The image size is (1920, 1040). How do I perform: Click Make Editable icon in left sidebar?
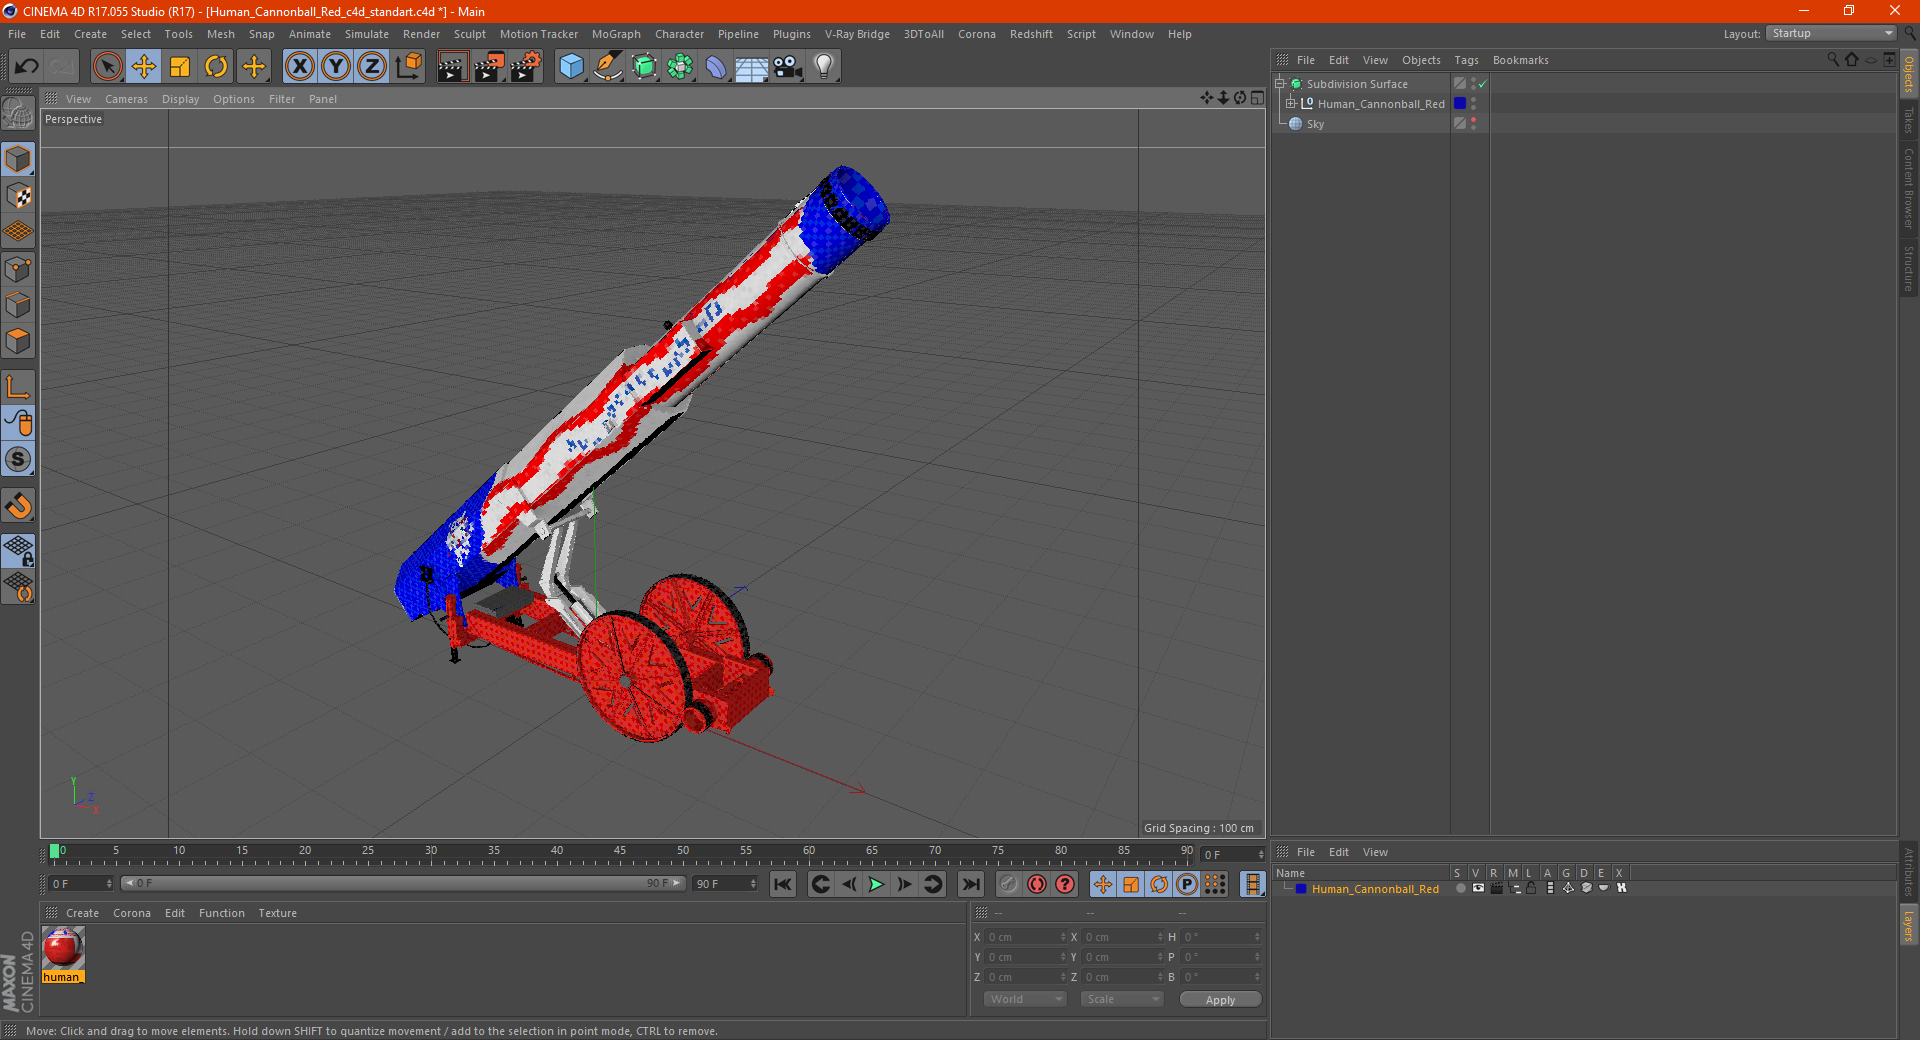[x=18, y=113]
